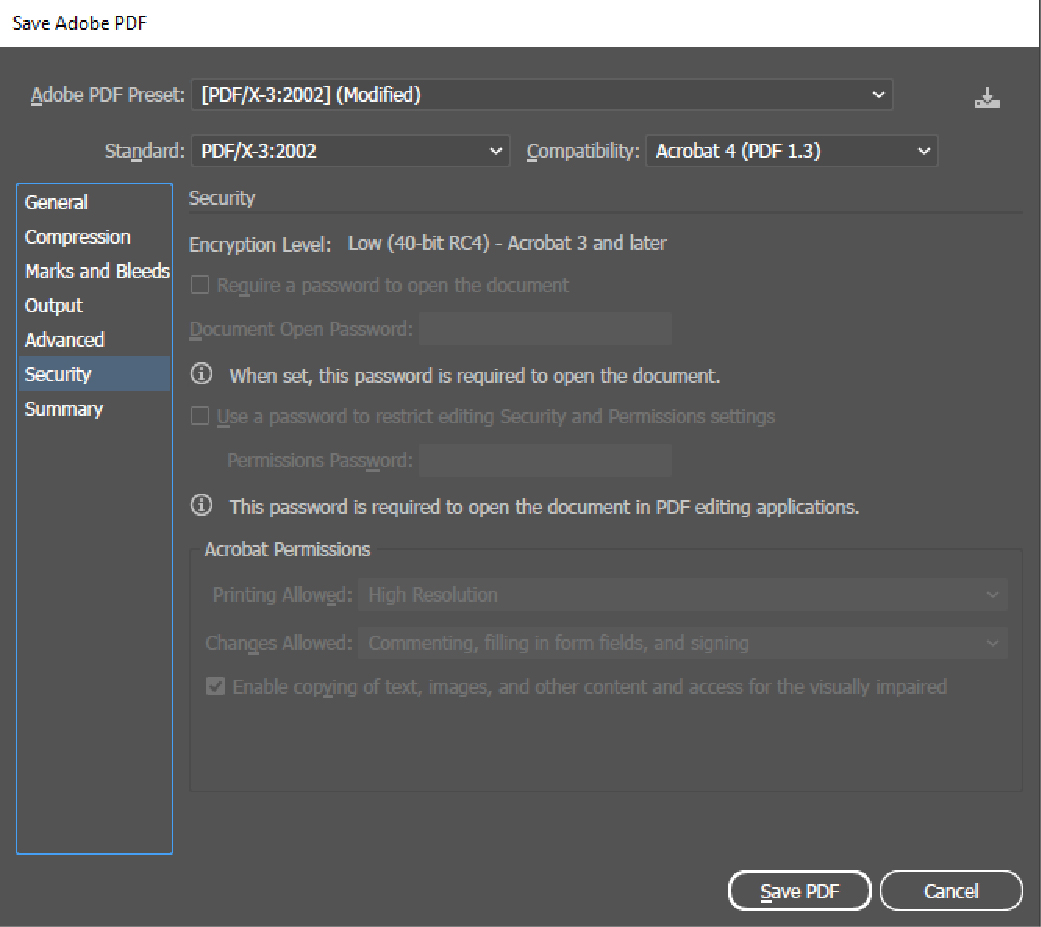Go to the Output section
Image resolution: width=1041 pixels, height=927 pixels.
(x=54, y=306)
